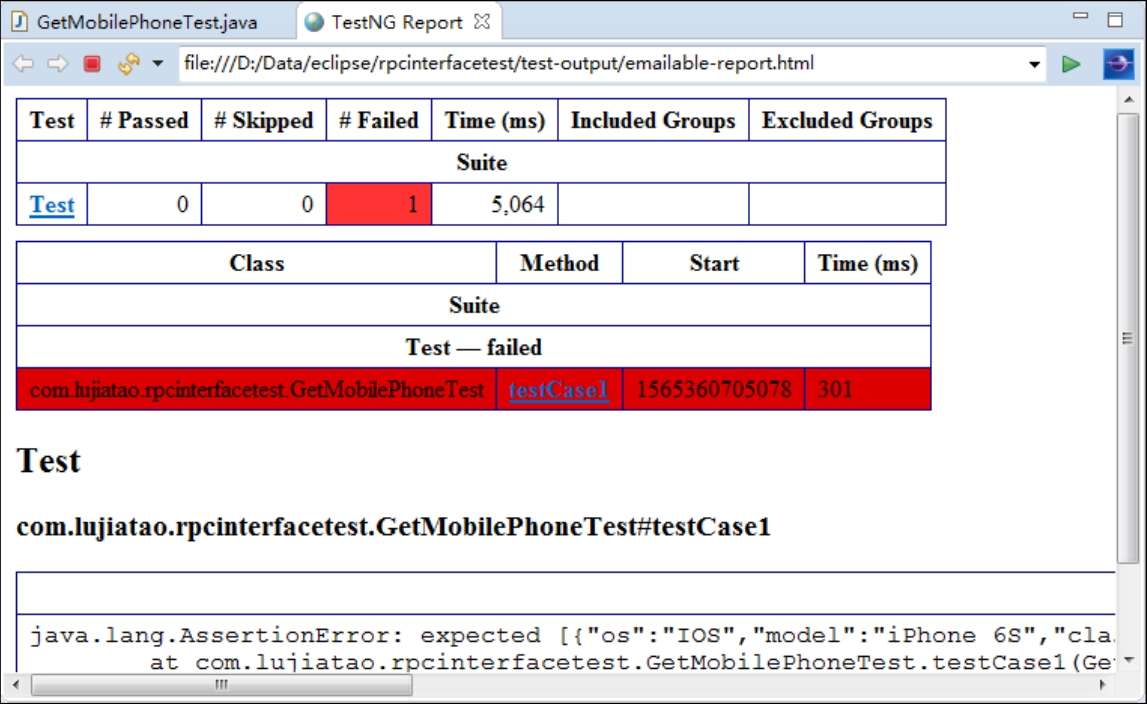This screenshot has height=704, width=1147.
Task: Click the vertical scrollbar thumb
Action: pyautogui.click(x=1128, y=337)
